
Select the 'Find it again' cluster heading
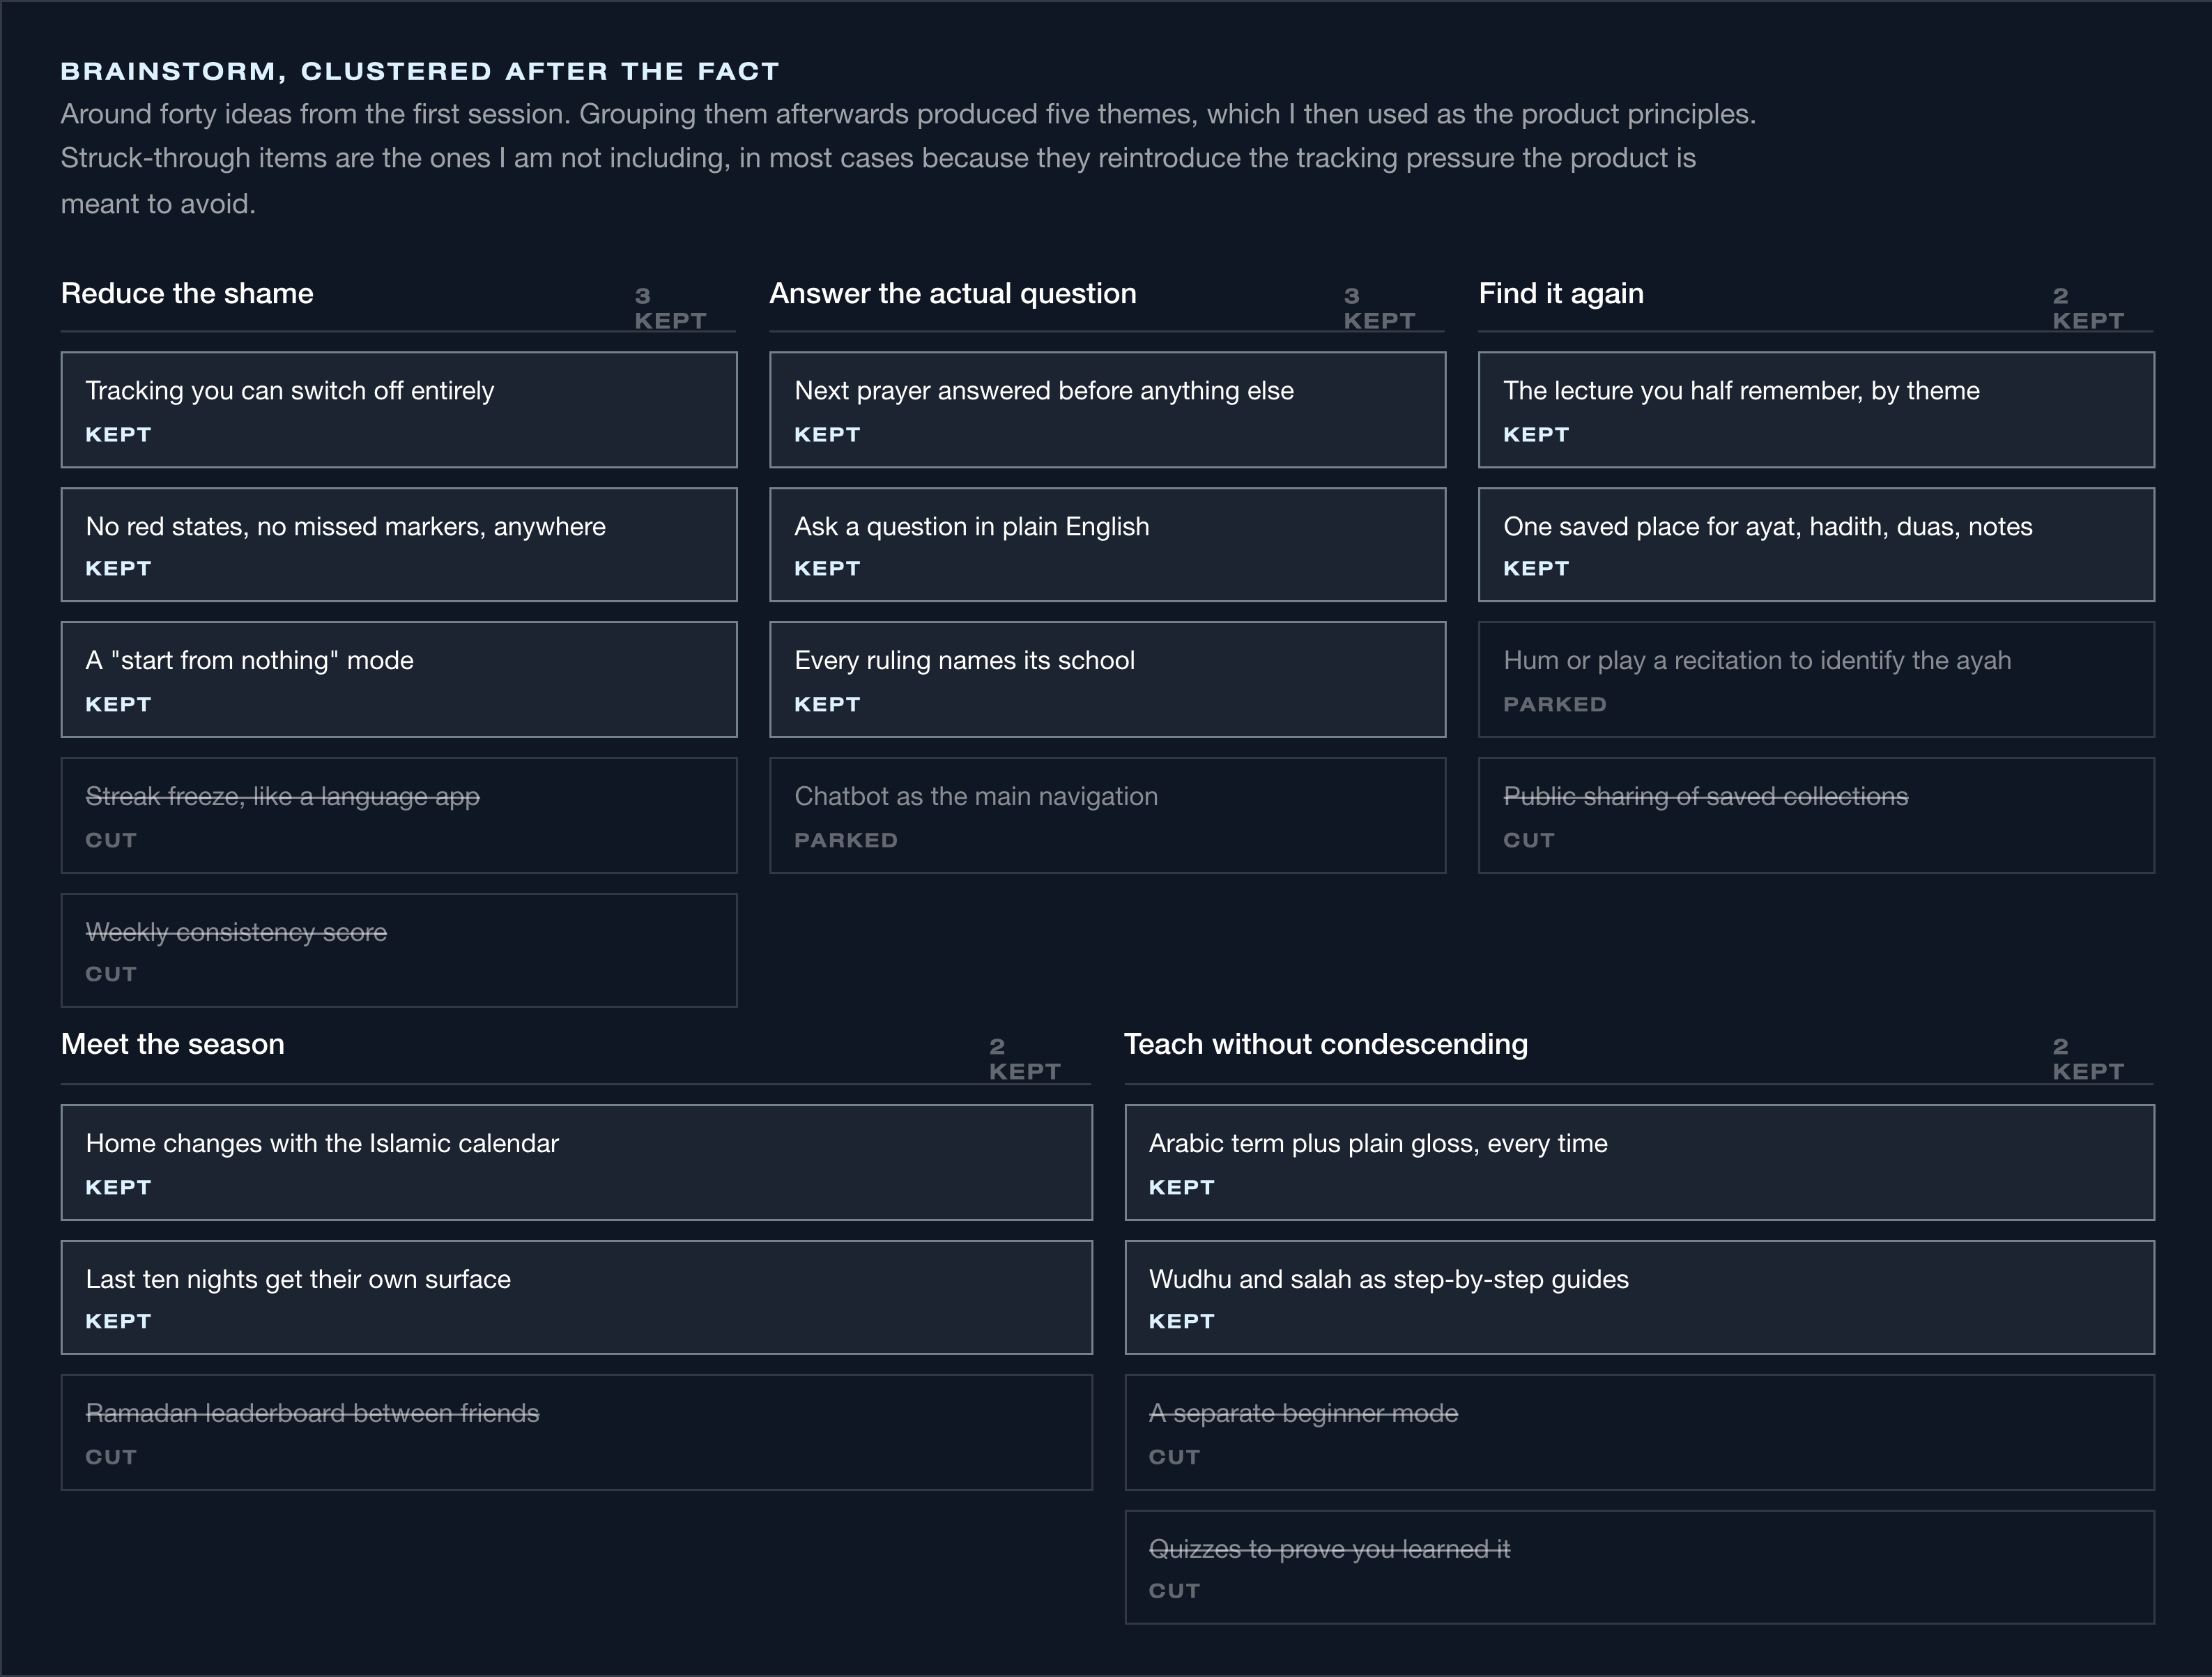pos(1561,293)
